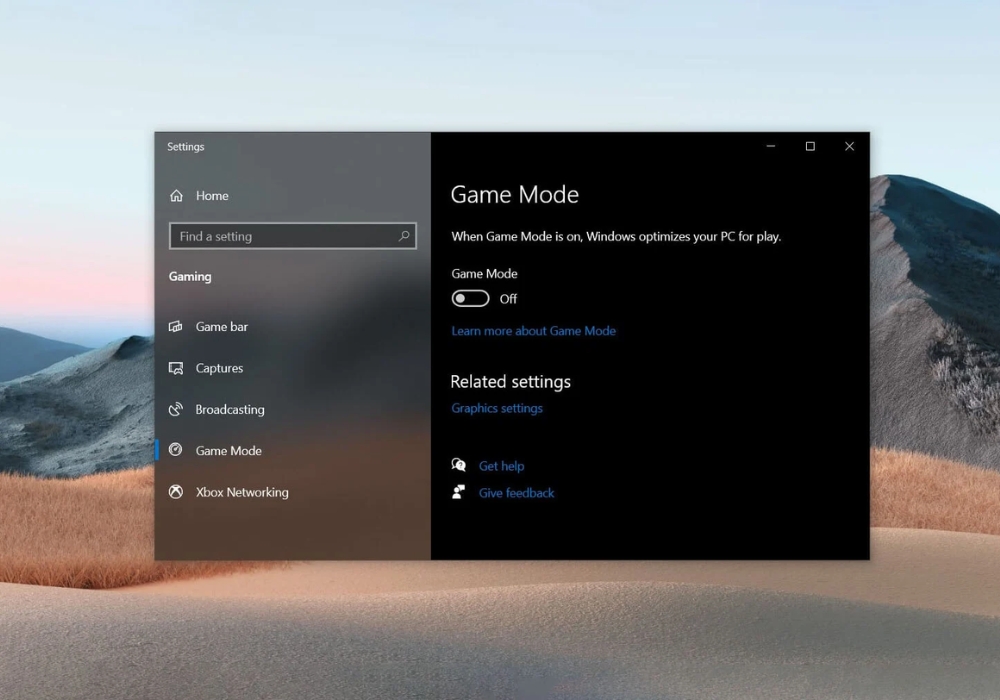This screenshot has width=1000, height=700.
Task: Click the Give feedback person icon
Action: (x=459, y=492)
